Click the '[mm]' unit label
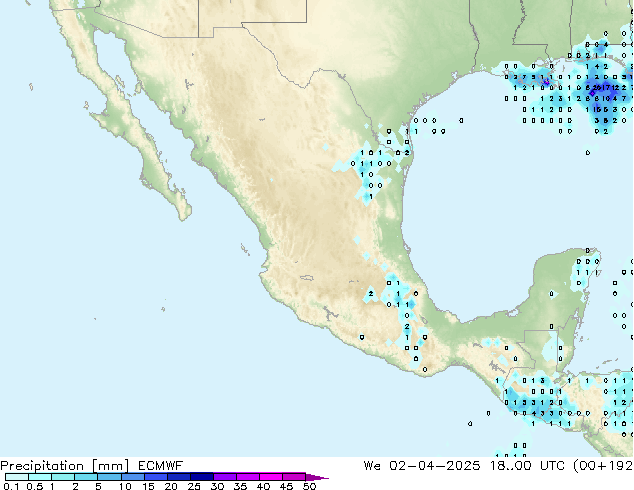Image resolution: width=634 pixels, height=490 pixels. pos(110,466)
